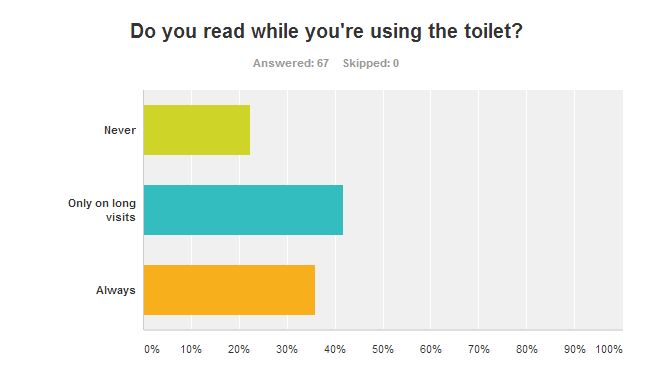Click the 40% axis label

coord(335,349)
